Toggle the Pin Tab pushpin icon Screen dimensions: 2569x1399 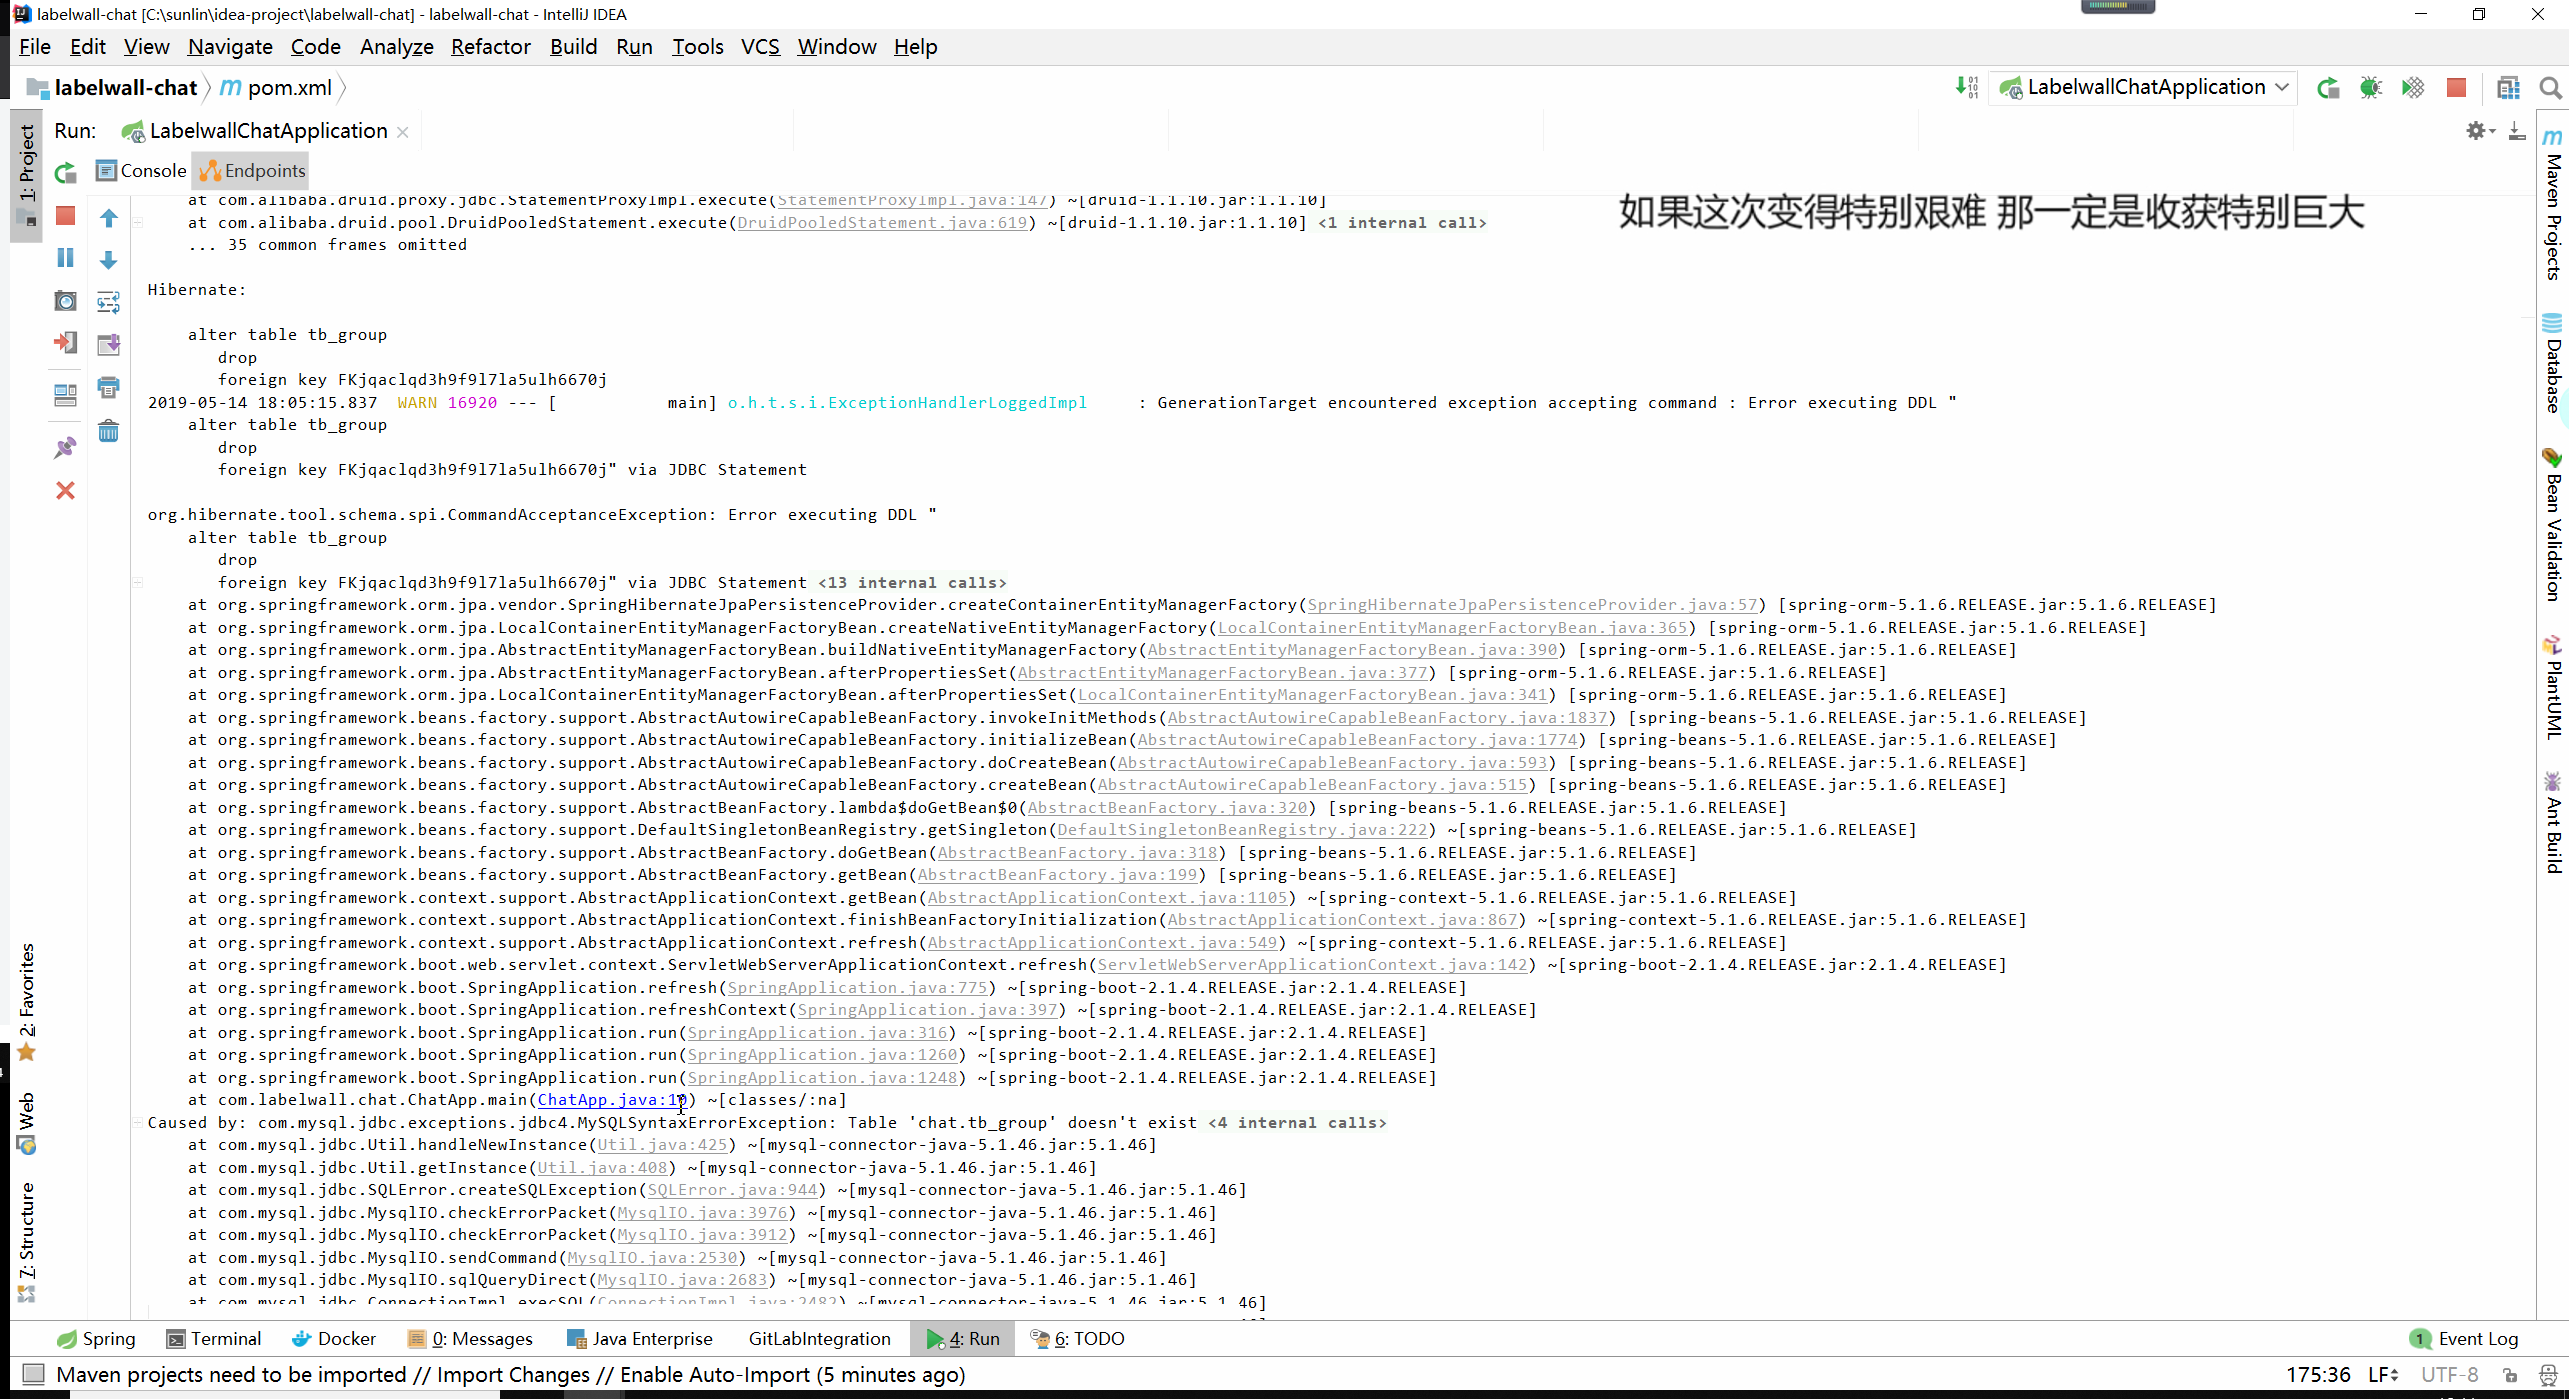tap(65, 447)
